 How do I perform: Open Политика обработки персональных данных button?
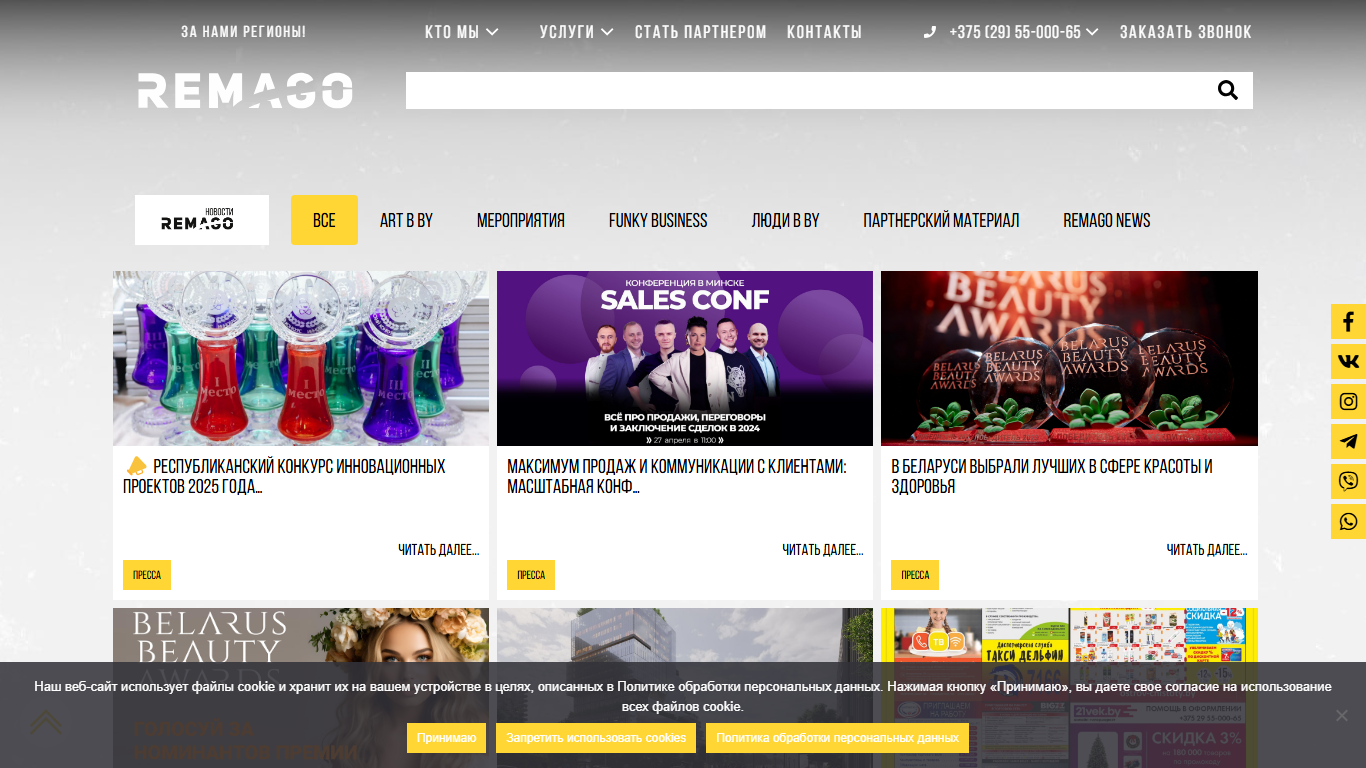837,738
